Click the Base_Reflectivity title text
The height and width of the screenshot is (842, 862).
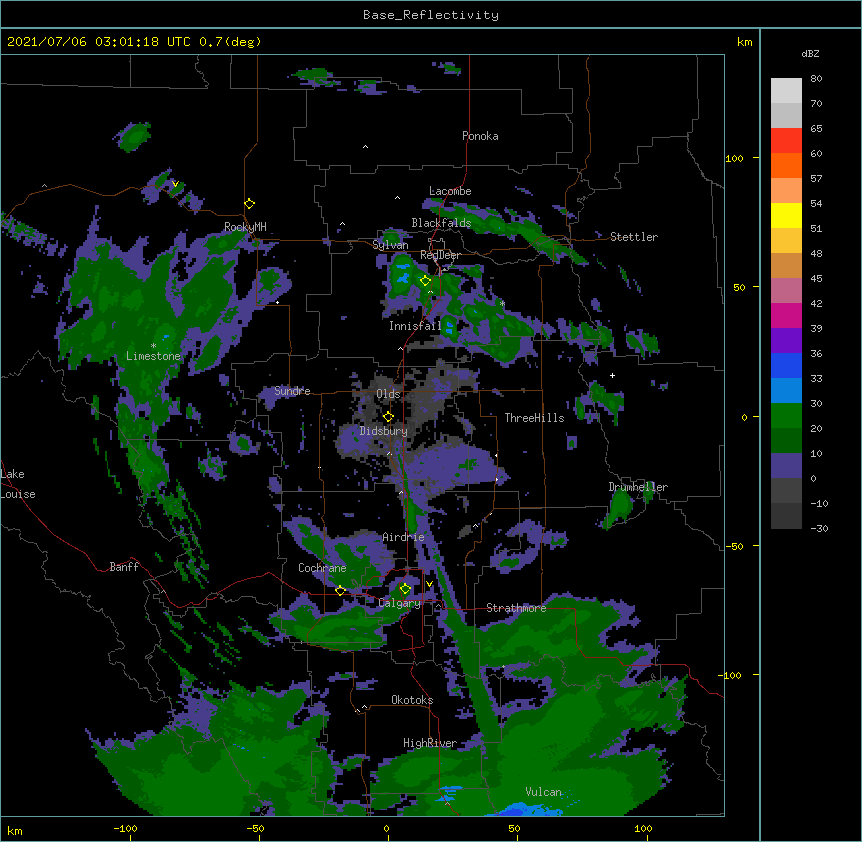pos(431,15)
